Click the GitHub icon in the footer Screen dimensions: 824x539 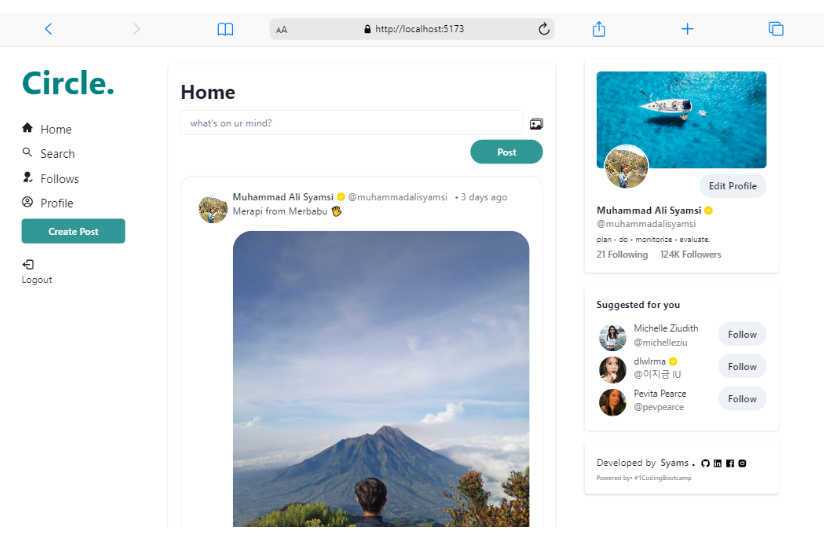click(x=705, y=463)
